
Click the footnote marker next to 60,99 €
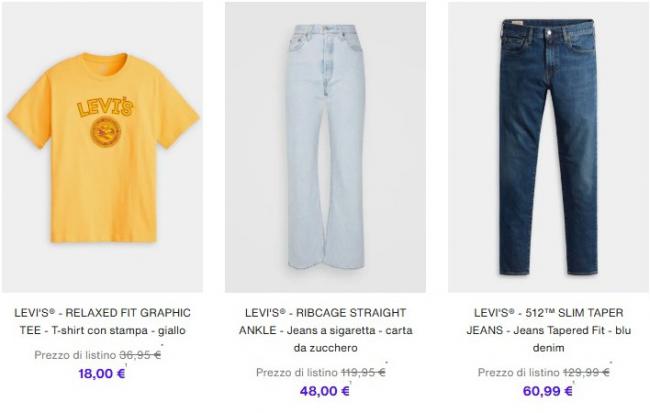tap(574, 382)
